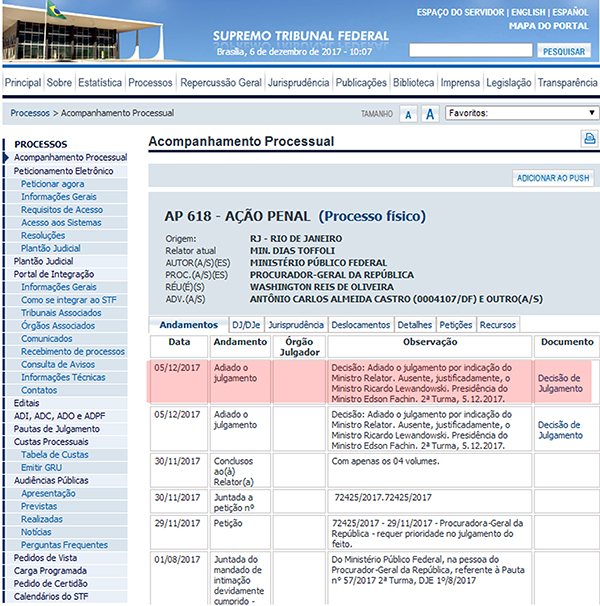Image resolution: width=600 pixels, height=606 pixels.
Task: Switch to the Detalhes tab
Action: click(414, 325)
